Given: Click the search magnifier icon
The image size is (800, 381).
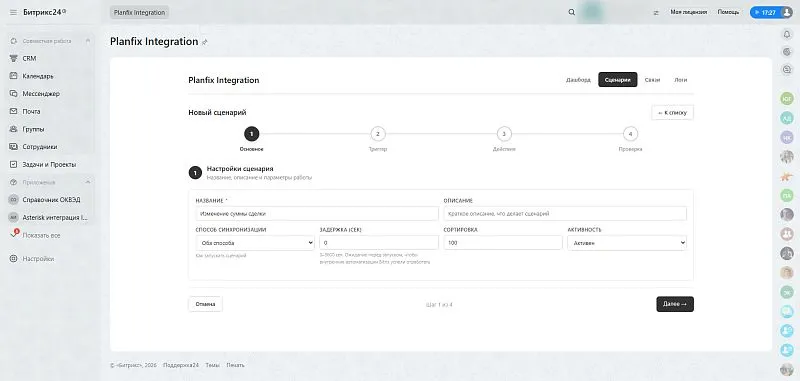Looking at the screenshot, I should [571, 12].
